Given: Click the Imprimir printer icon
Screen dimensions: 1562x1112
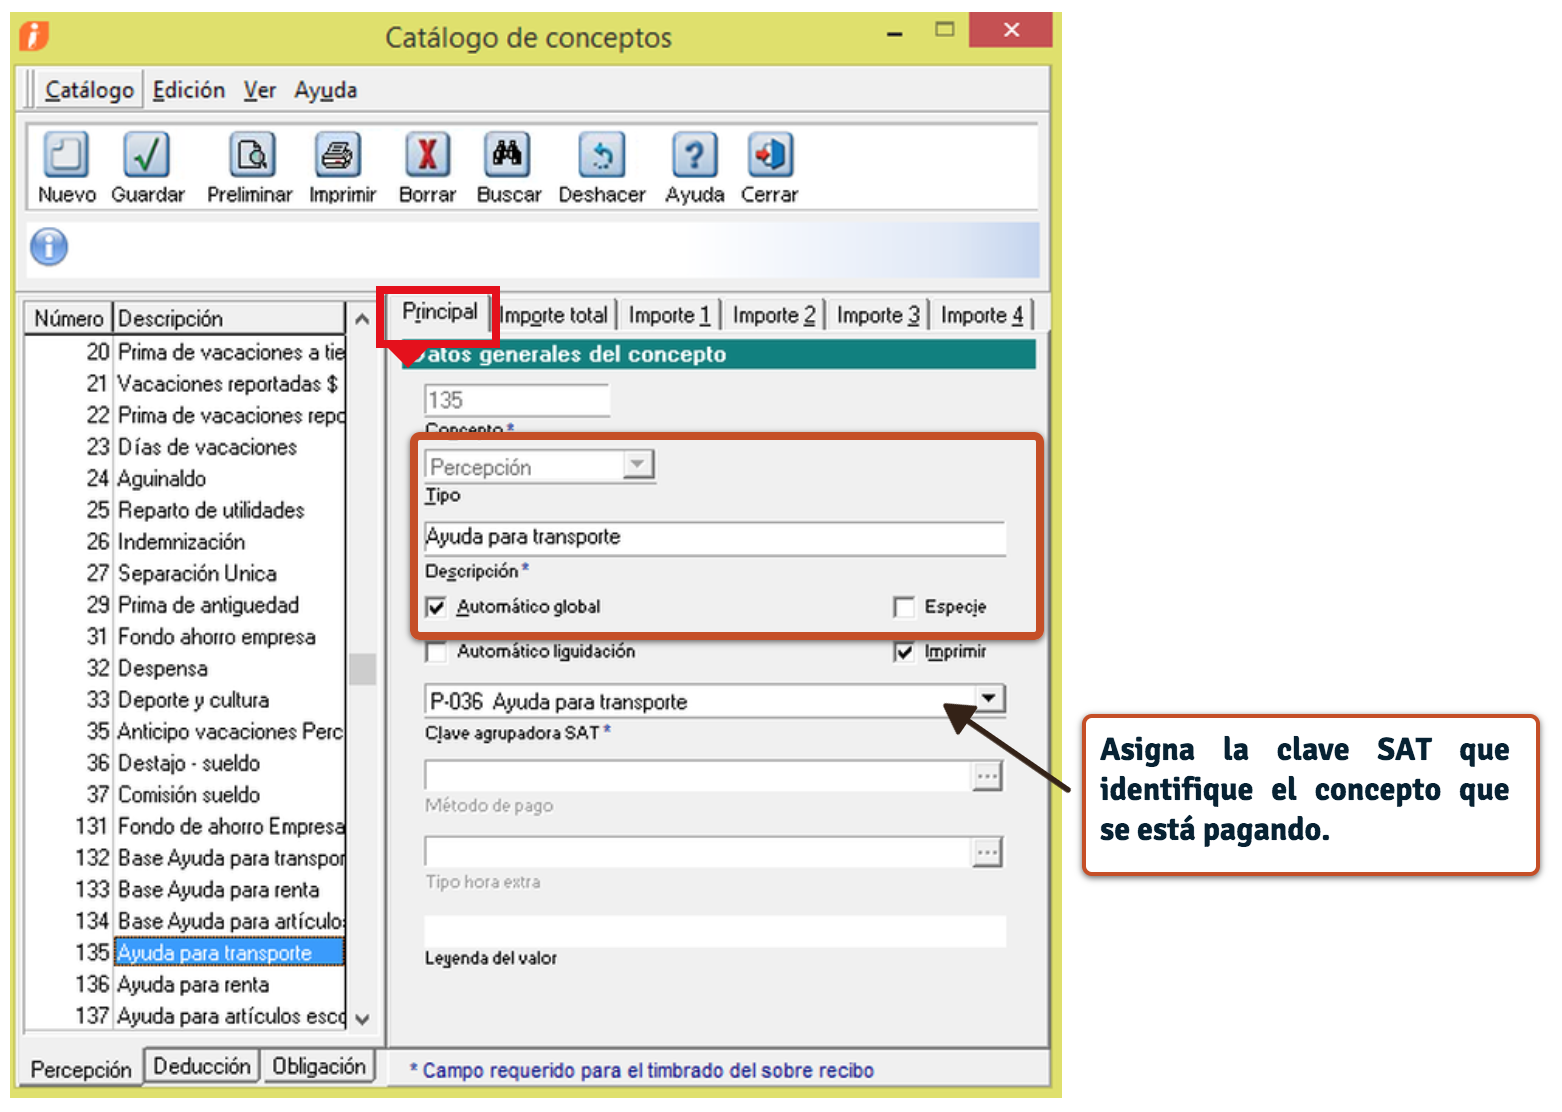Looking at the screenshot, I should (x=338, y=156).
